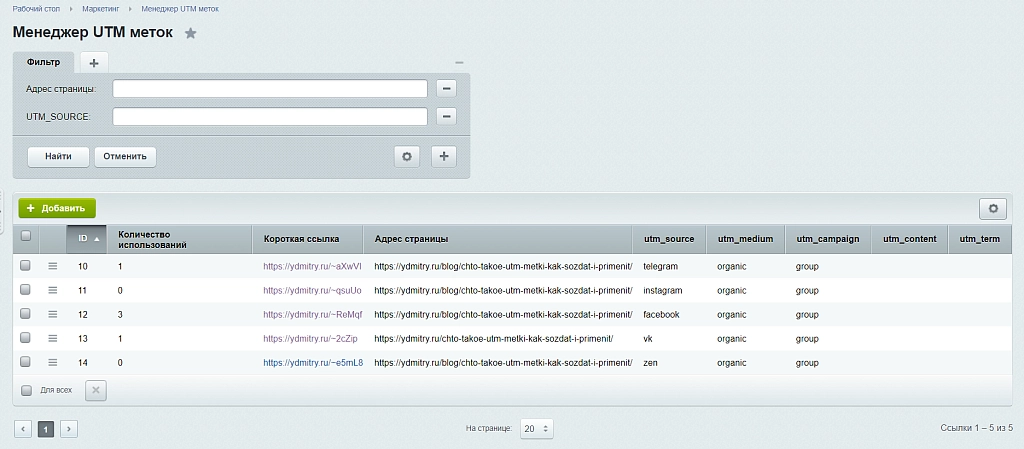The height and width of the screenshot is (449, 1024).
Task: Select the Фильтр tab
Action: 43,63
